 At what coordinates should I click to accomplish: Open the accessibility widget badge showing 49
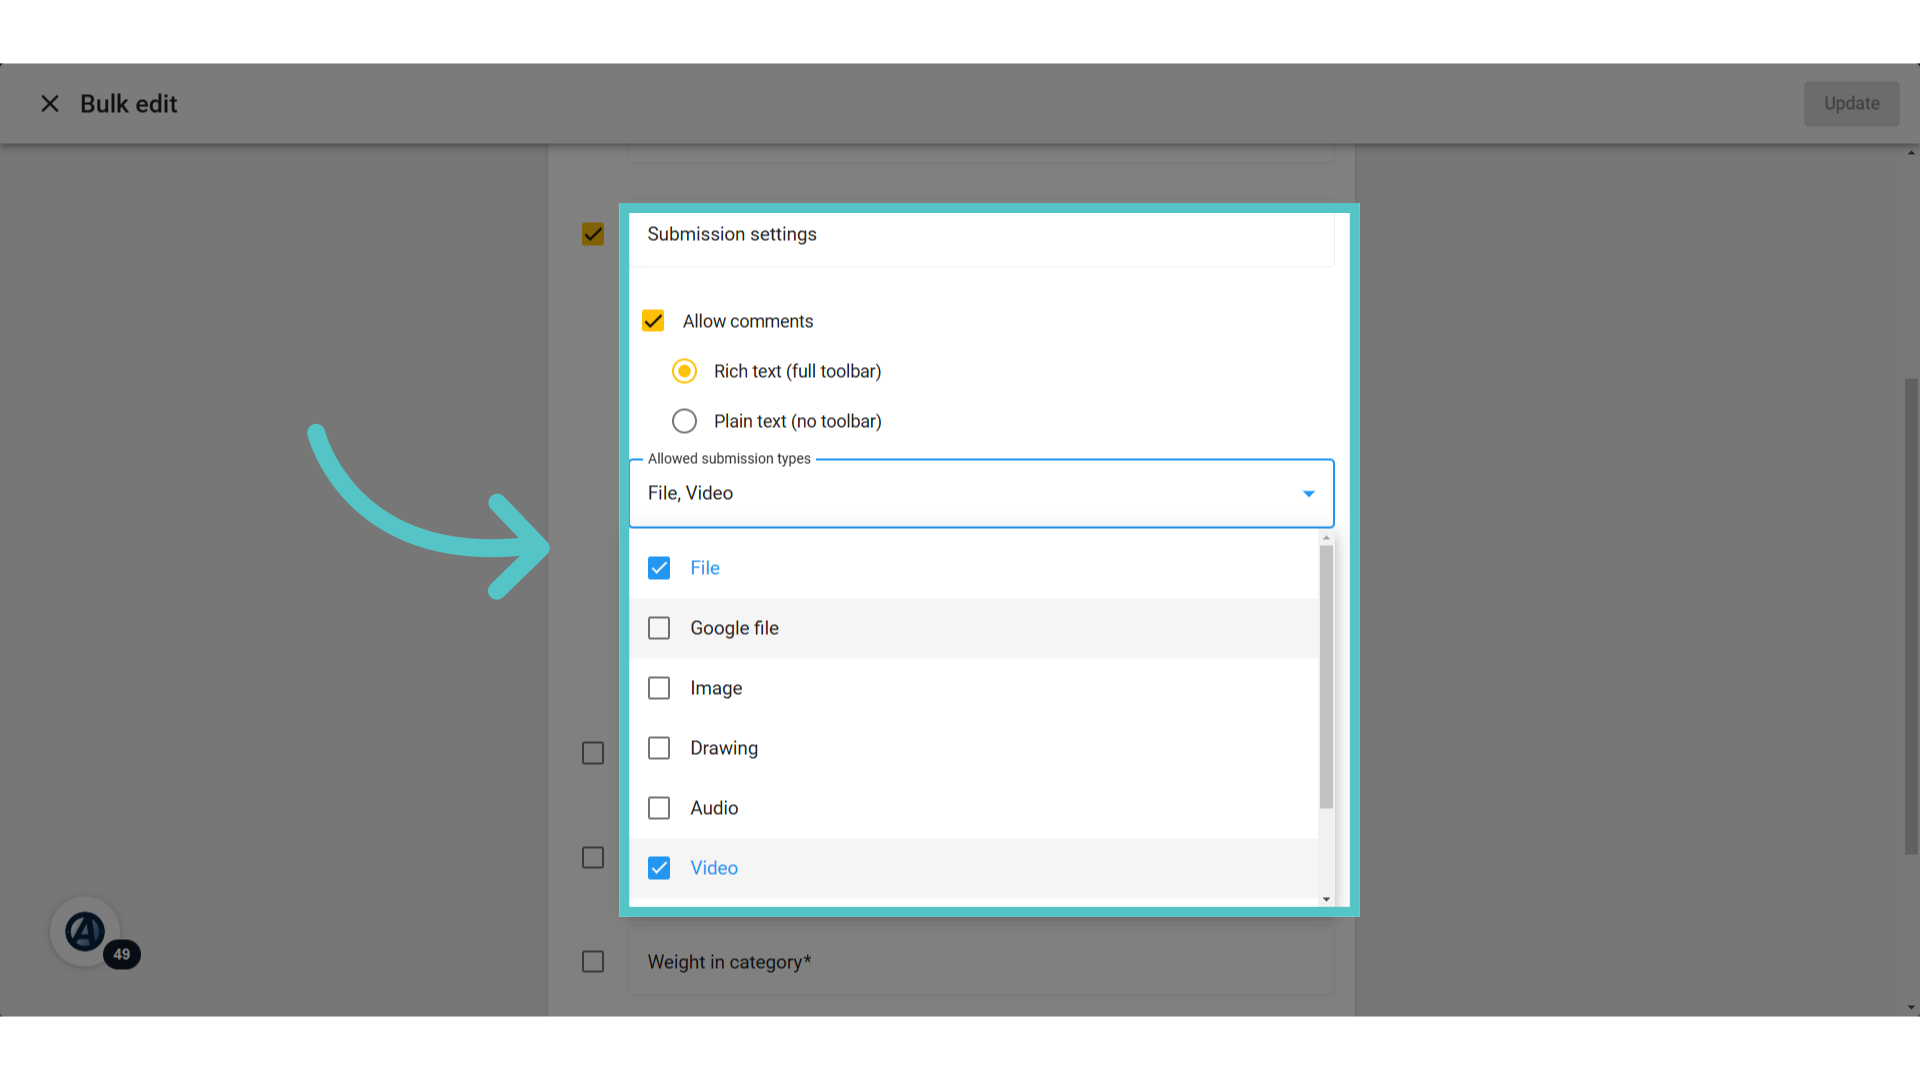[86, 932]
